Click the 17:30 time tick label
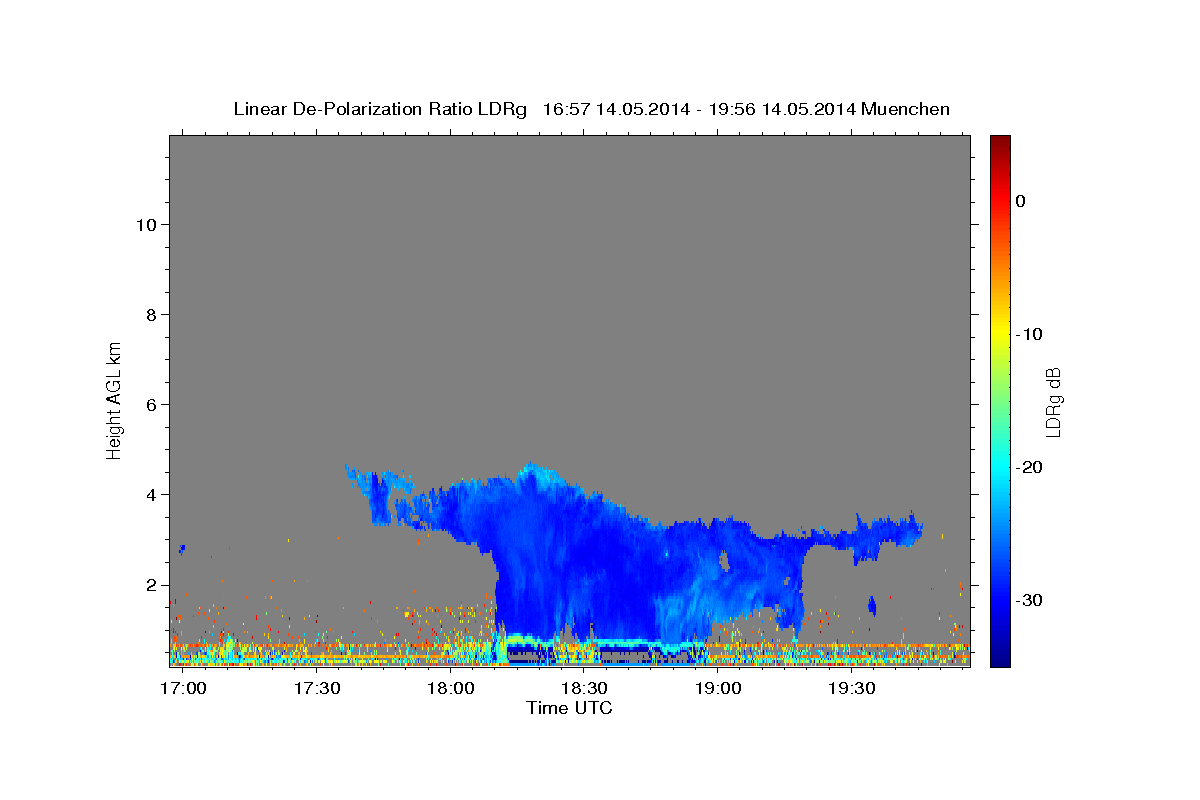Screen dimensions: 1200x800 pos(317,688)
